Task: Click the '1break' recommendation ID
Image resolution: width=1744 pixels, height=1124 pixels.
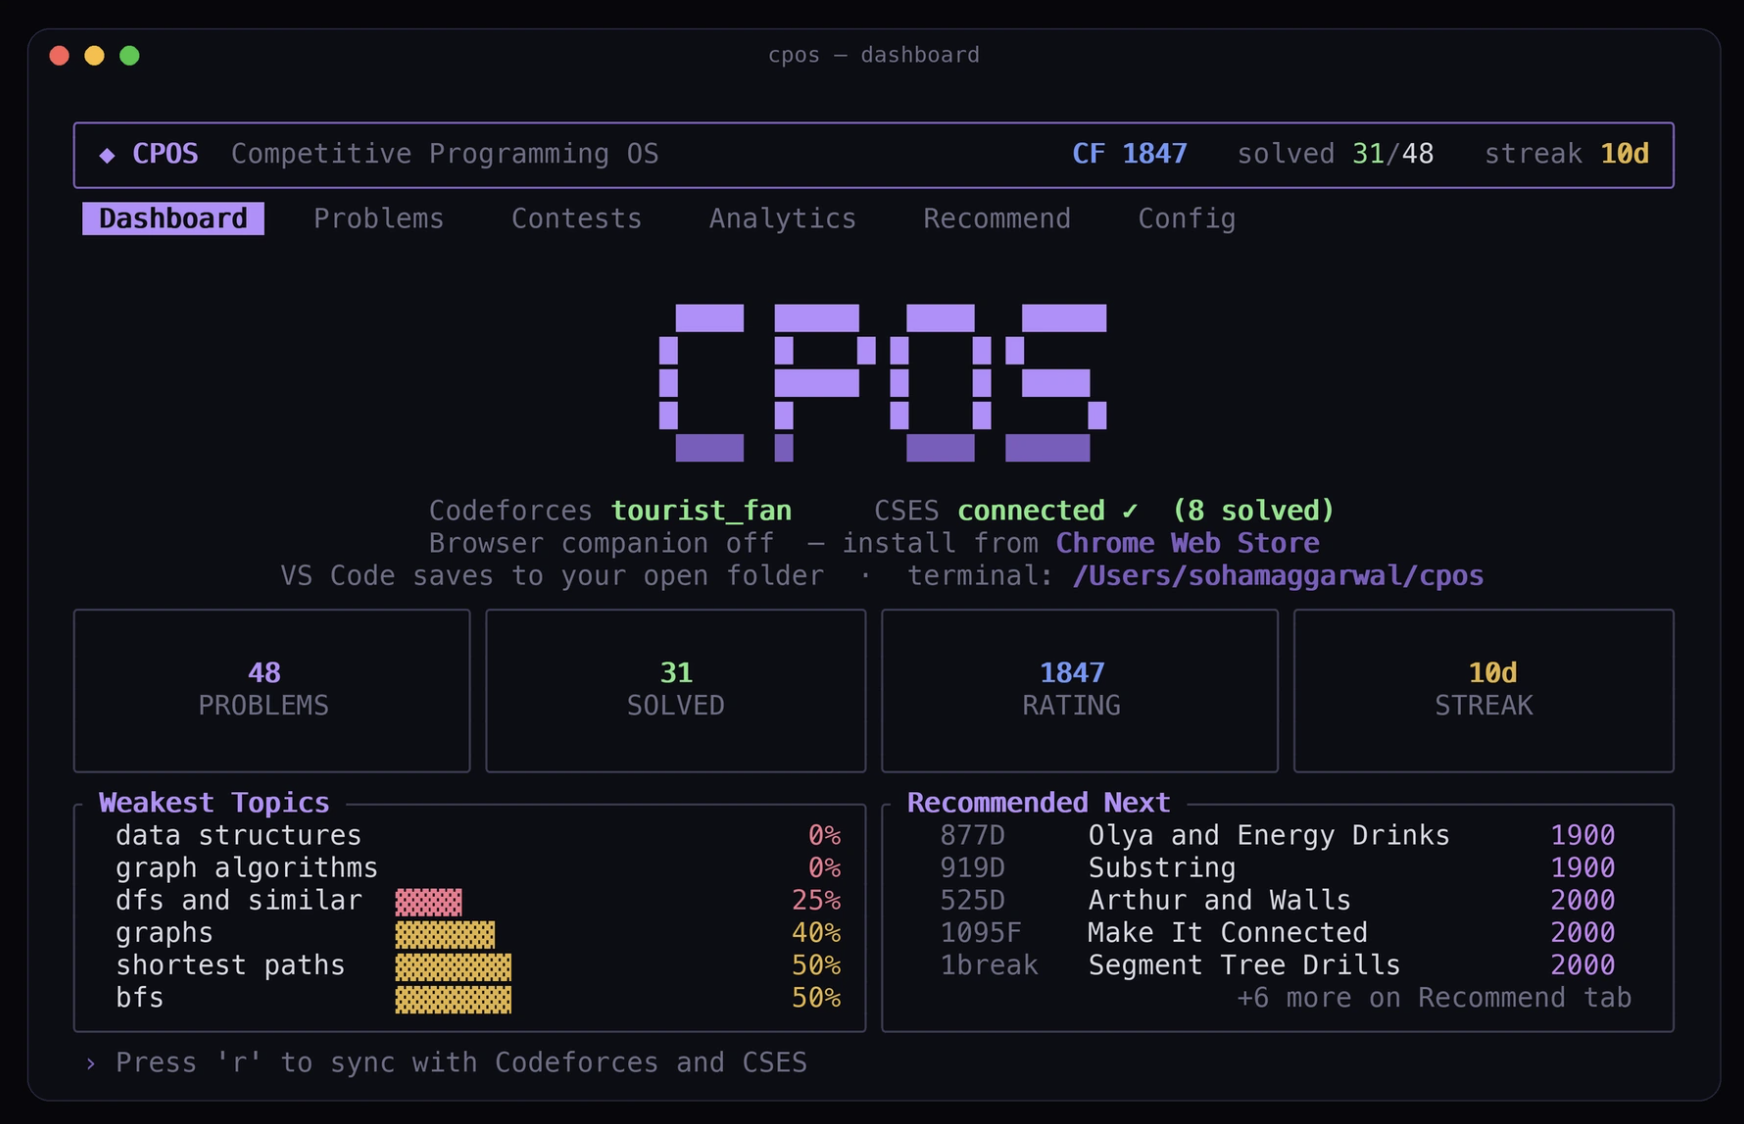Action: tap(989, 966)
